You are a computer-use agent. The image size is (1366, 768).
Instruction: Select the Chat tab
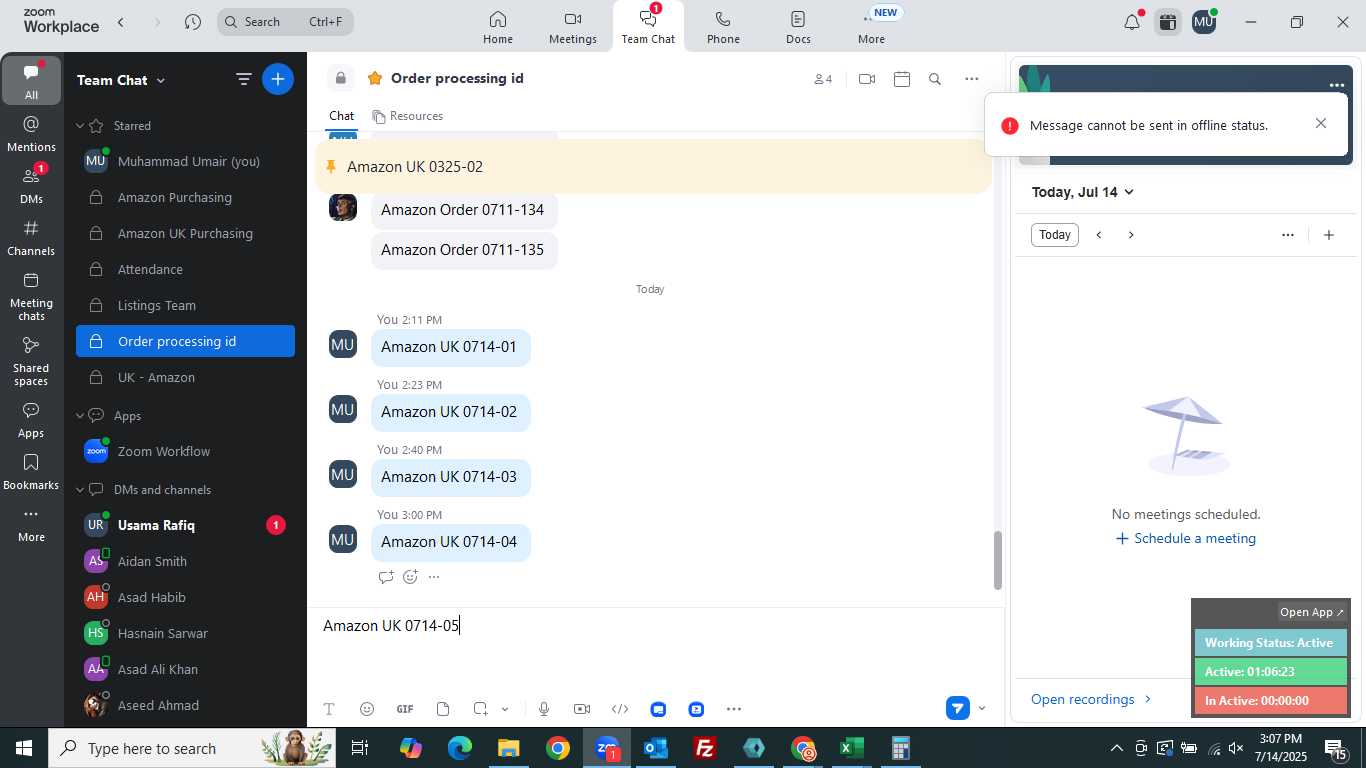pyautogui.click(x=342, y=116)
